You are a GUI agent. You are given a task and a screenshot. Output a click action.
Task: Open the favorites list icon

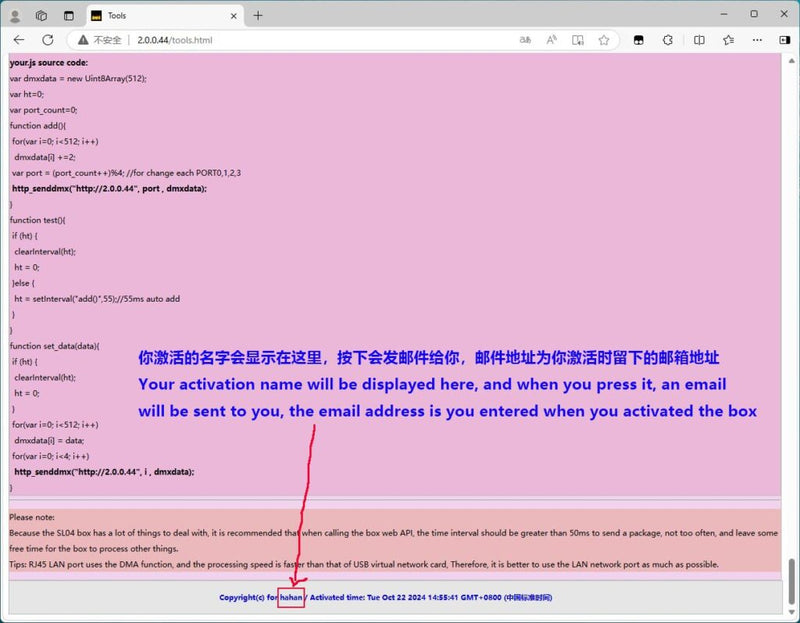tap(728, 40)
